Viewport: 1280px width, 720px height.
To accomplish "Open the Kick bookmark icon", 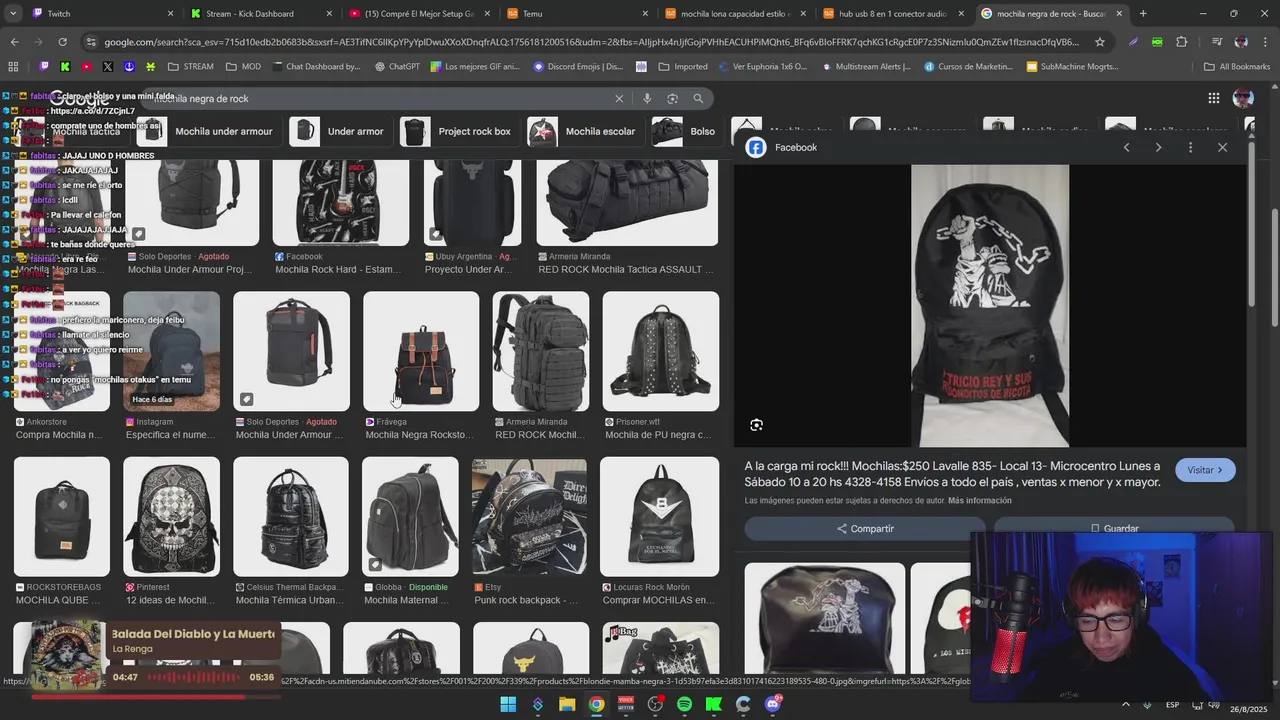I will 65,66.
